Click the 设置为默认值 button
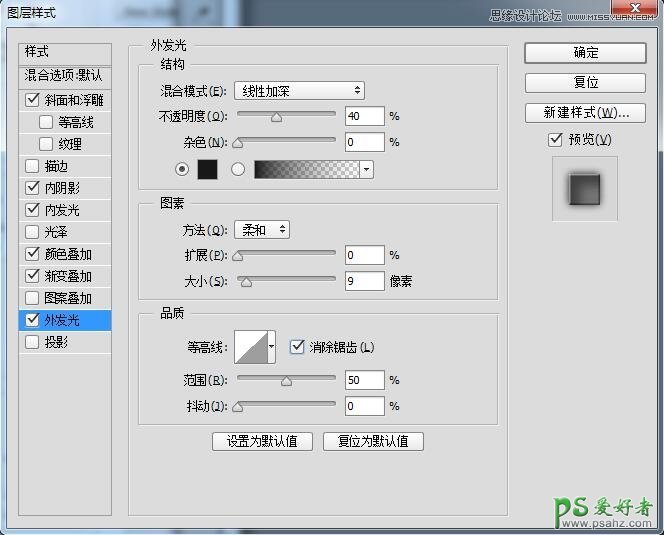This screenshot has width=664, height=535. 262,441
